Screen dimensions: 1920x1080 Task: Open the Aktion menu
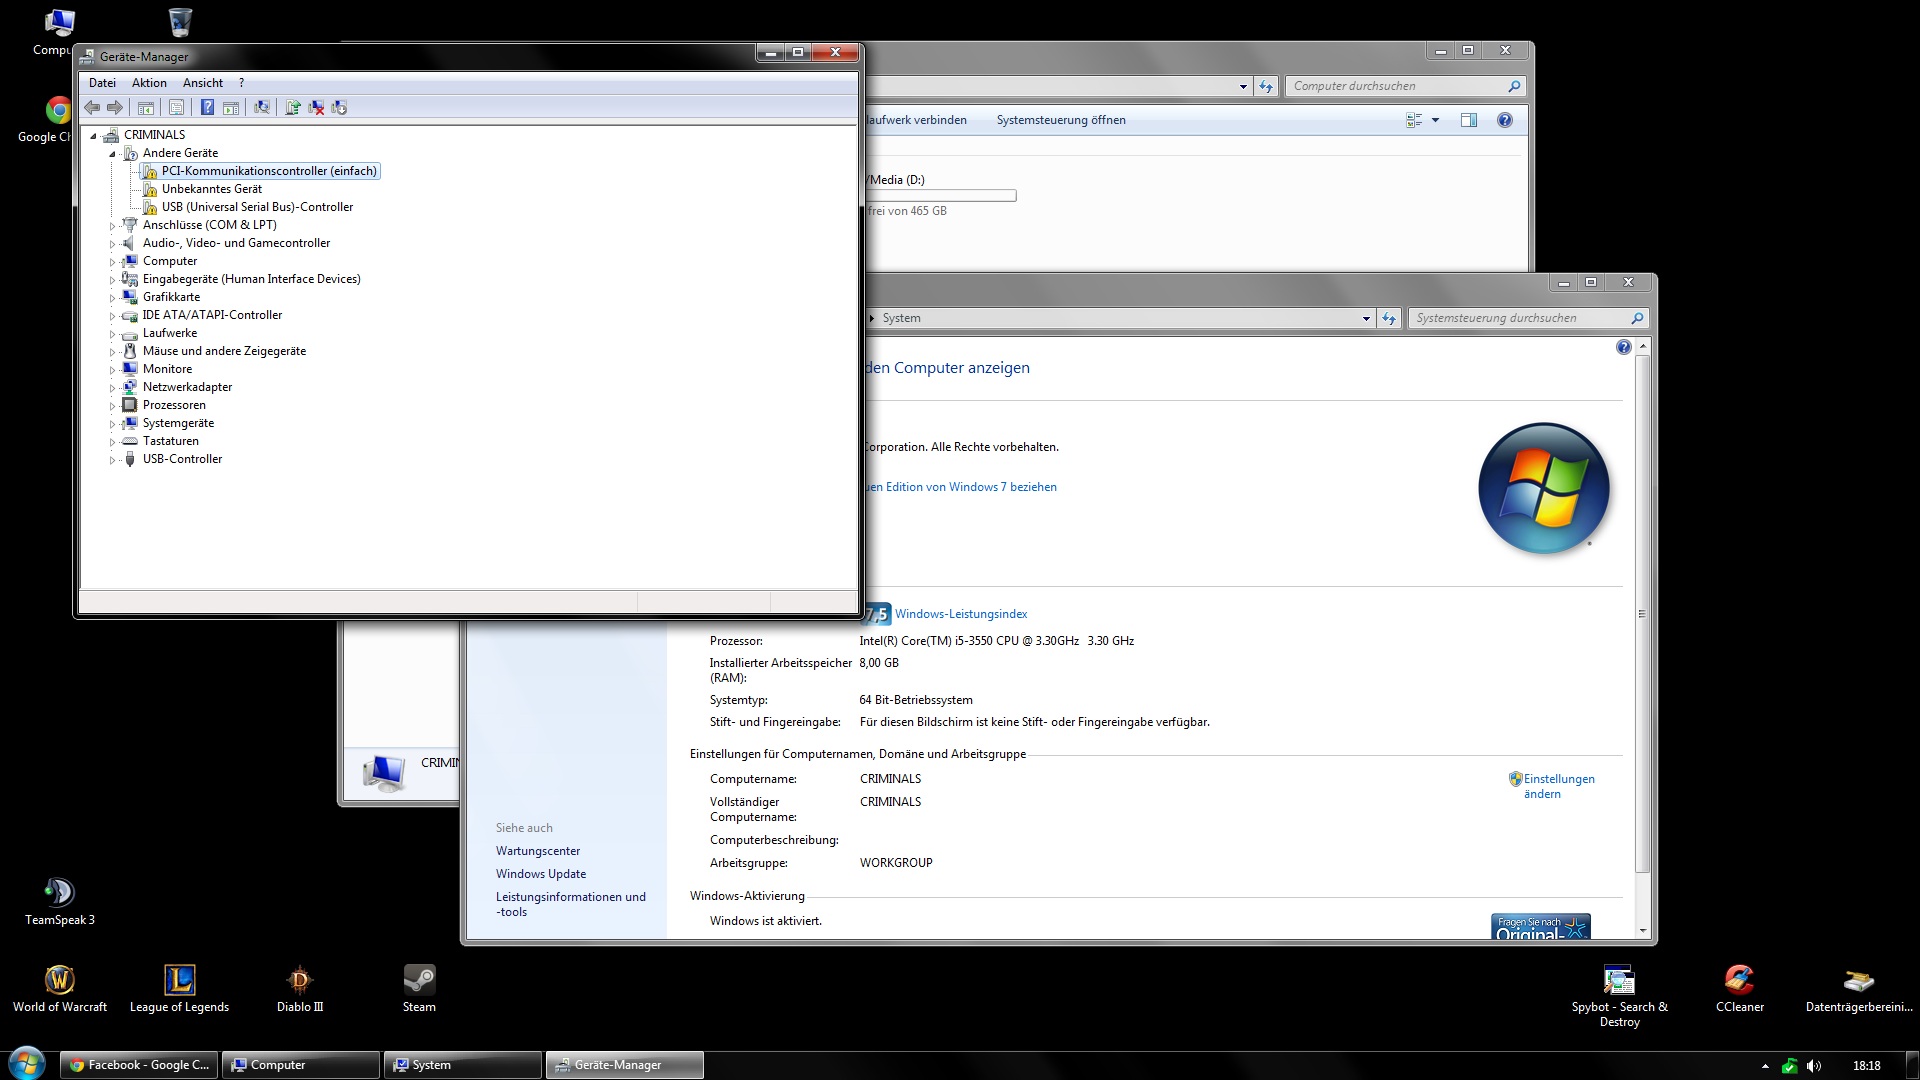(149, 83)
